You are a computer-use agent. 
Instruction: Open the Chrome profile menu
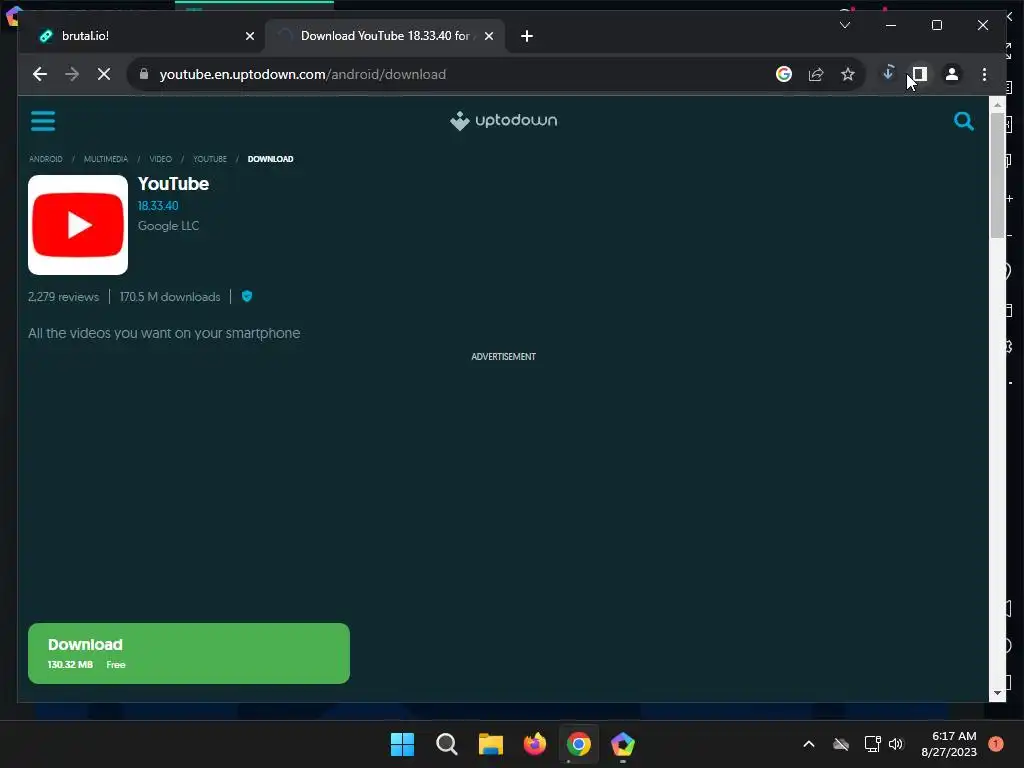point(952,74)
